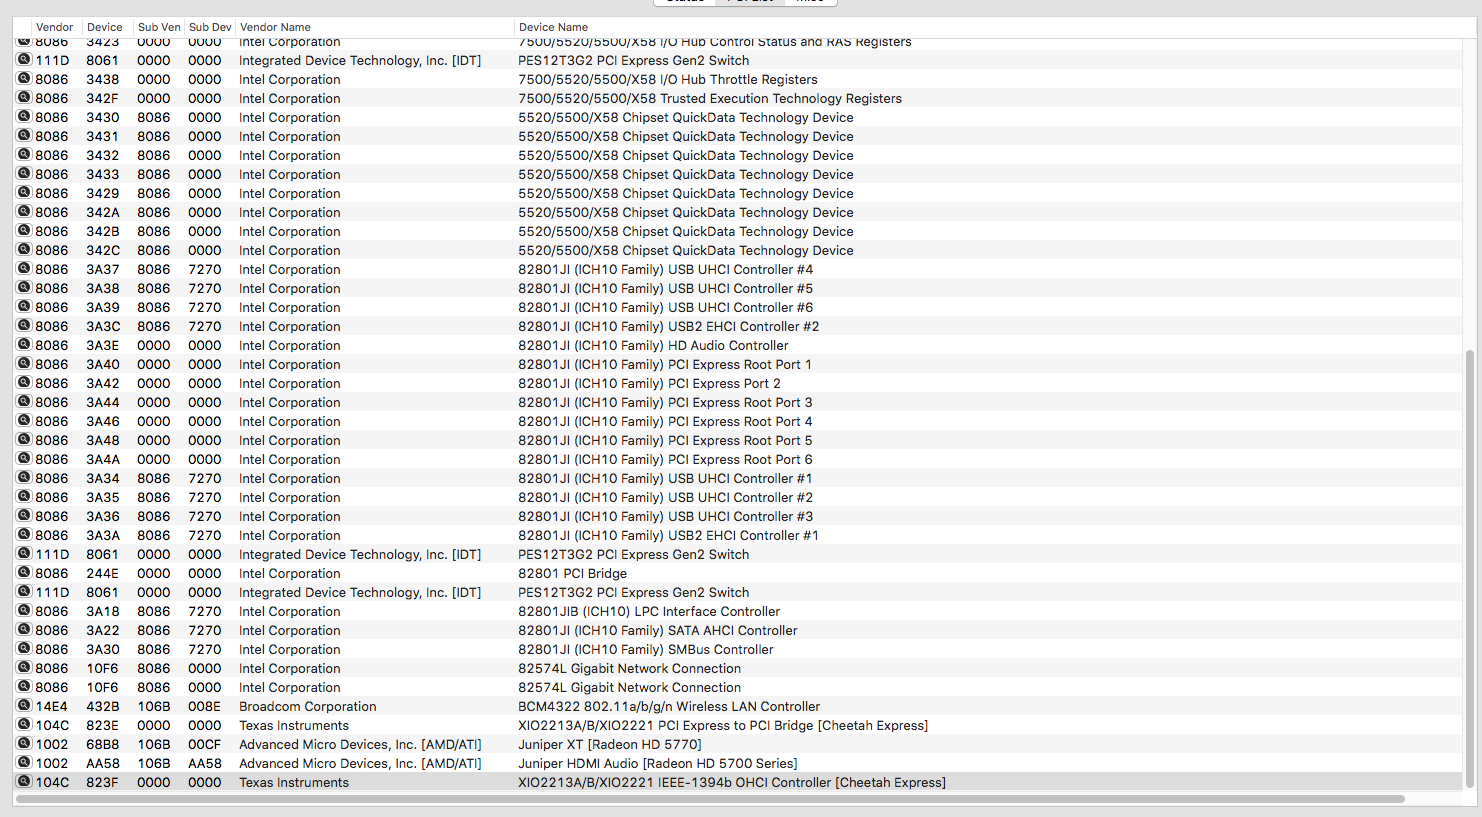This screenshot has height=817, width=1482.
Task: Open the lookup icon for device 3430
Action: tap(24, 116)
